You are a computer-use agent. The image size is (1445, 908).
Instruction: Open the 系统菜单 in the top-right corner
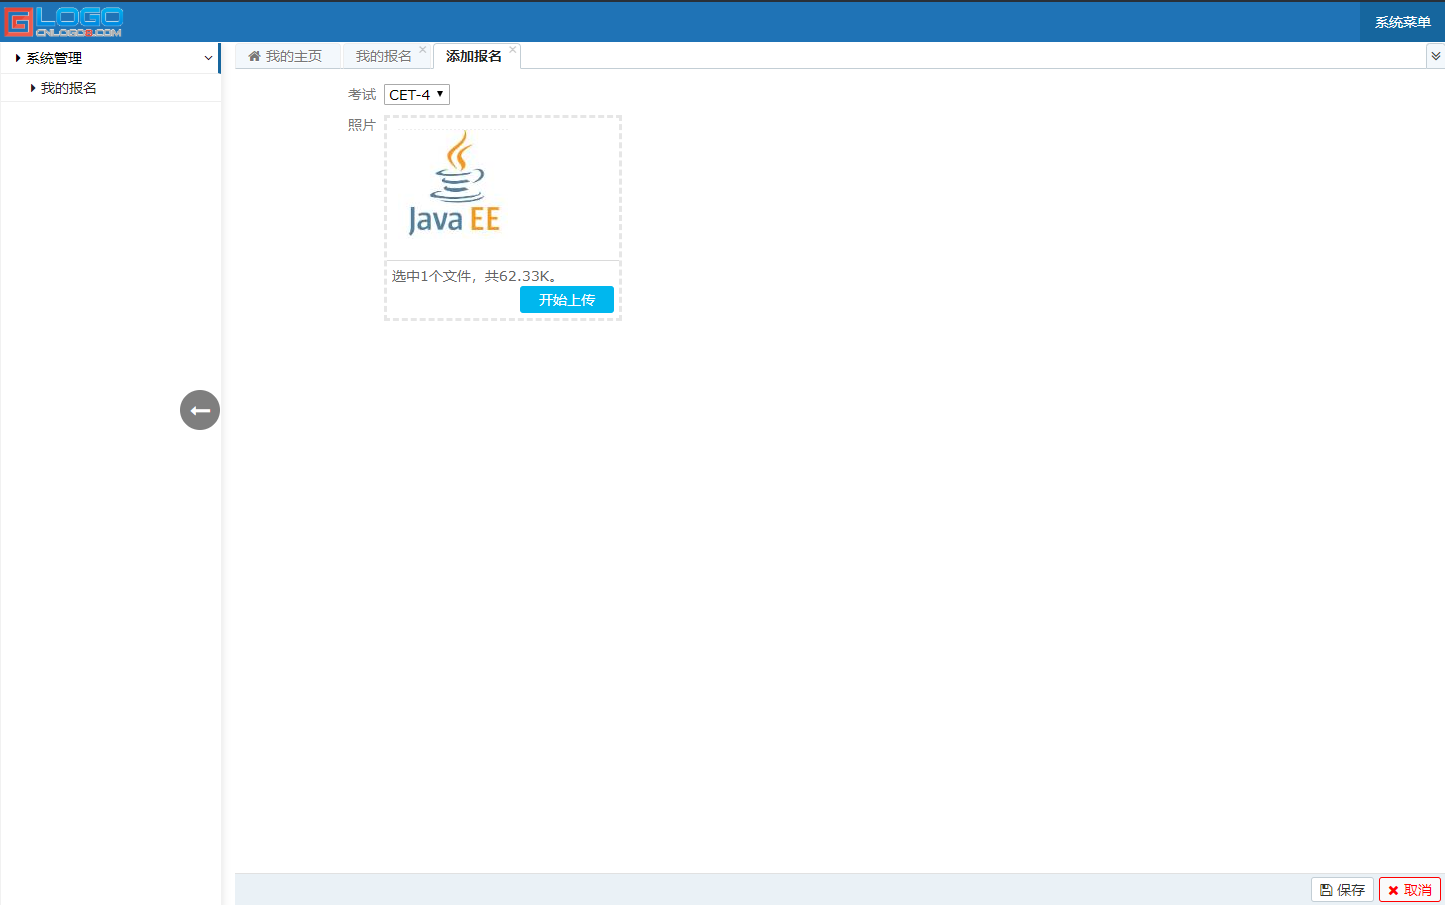[1401, 20]
